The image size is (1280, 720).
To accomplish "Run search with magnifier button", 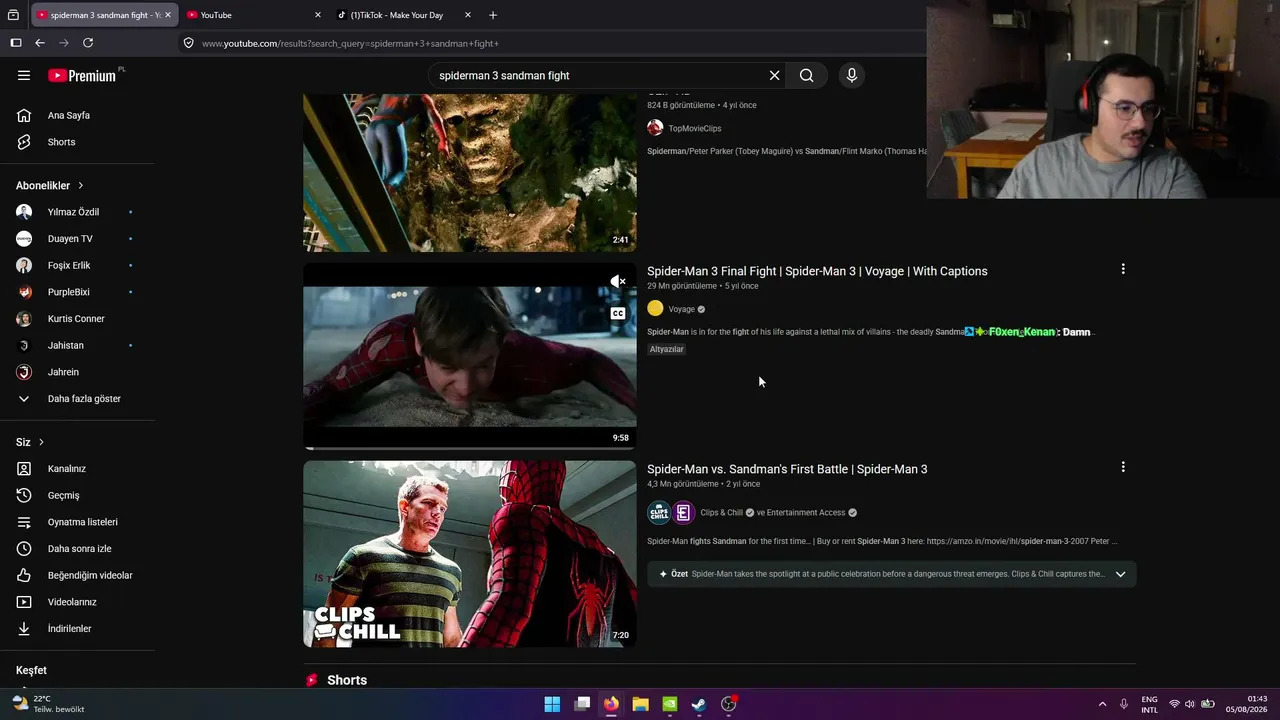I will click(x=806, y=75).
